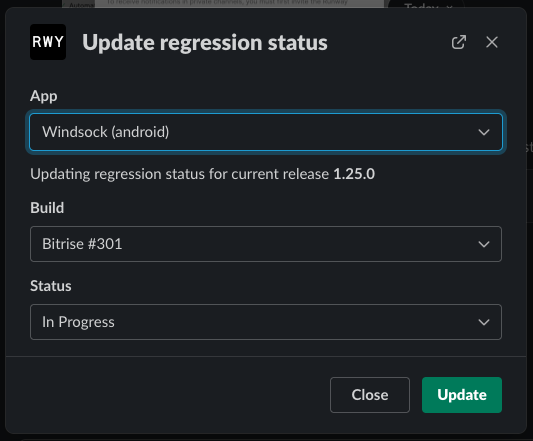Click the Build field label
Image resolution: width=533 pixels, height=441 pixels.
pyautogui.click(x=47, y=208)
